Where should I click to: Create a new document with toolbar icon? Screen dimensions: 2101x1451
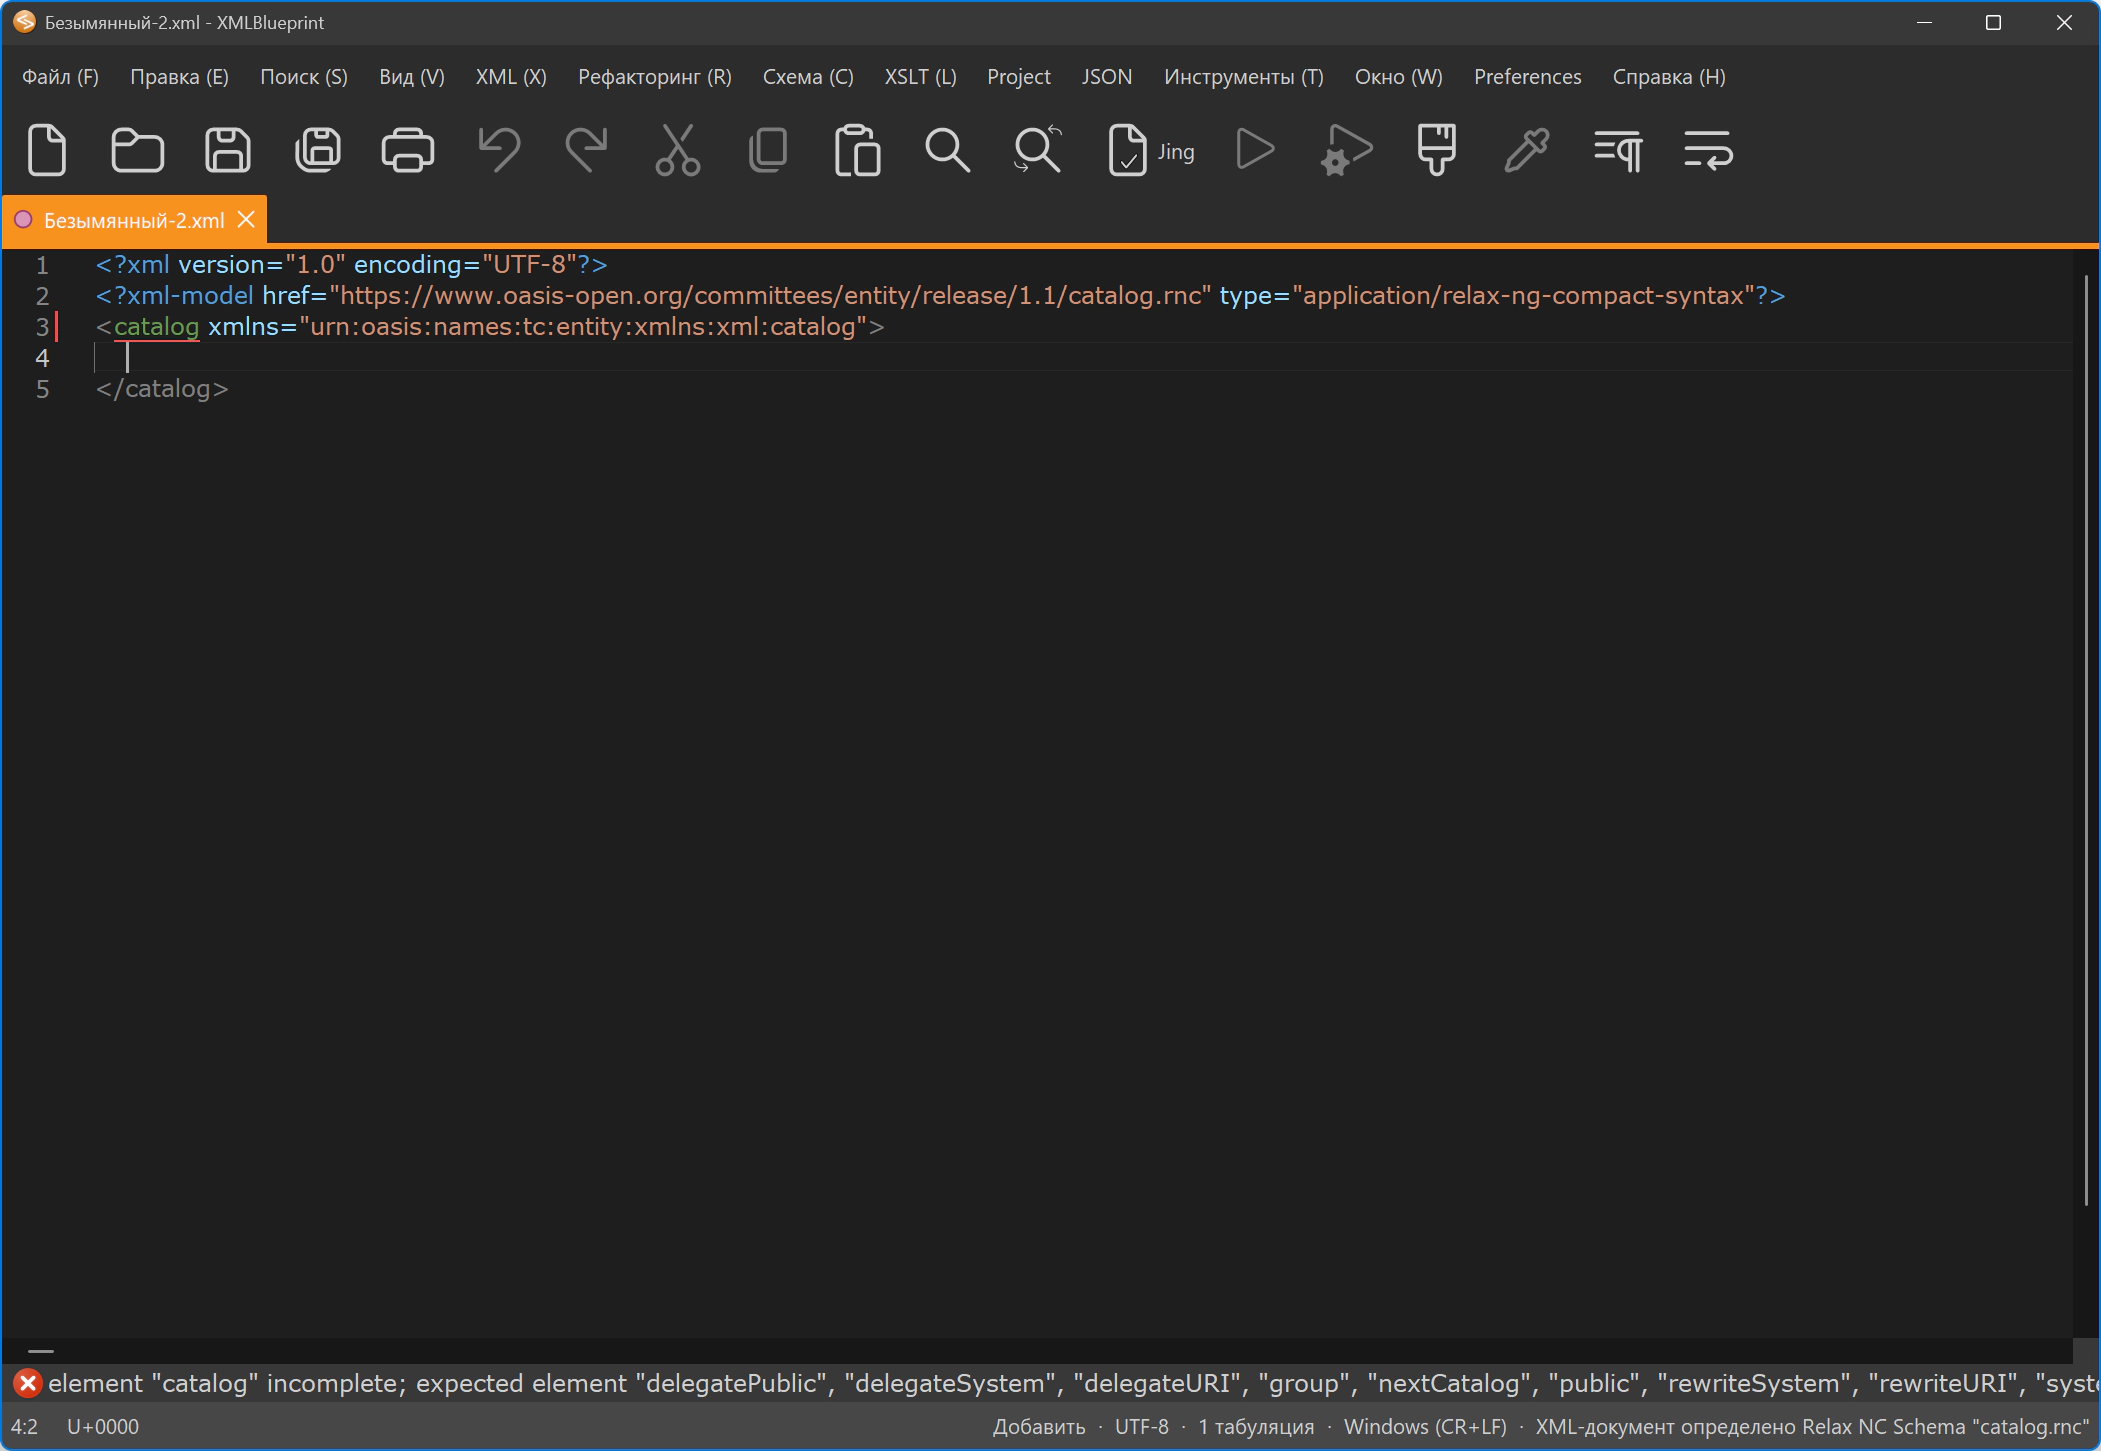click(47, 151)
